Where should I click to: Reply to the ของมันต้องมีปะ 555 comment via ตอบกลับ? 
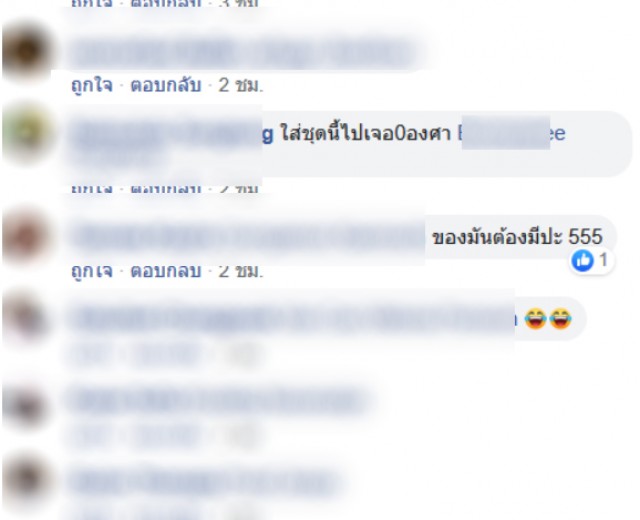coord(166,271)
